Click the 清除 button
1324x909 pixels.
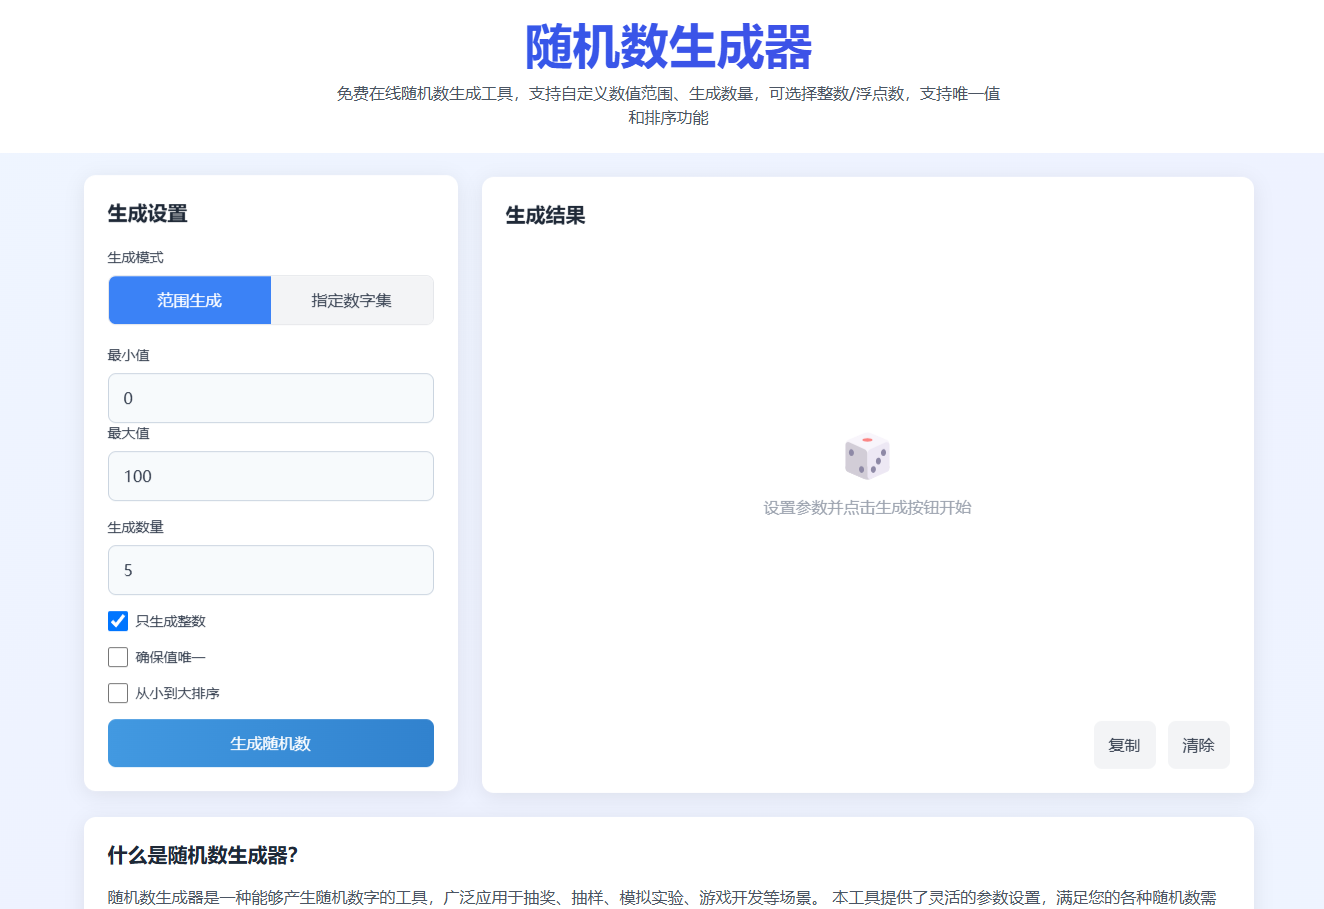(1198, 745)
